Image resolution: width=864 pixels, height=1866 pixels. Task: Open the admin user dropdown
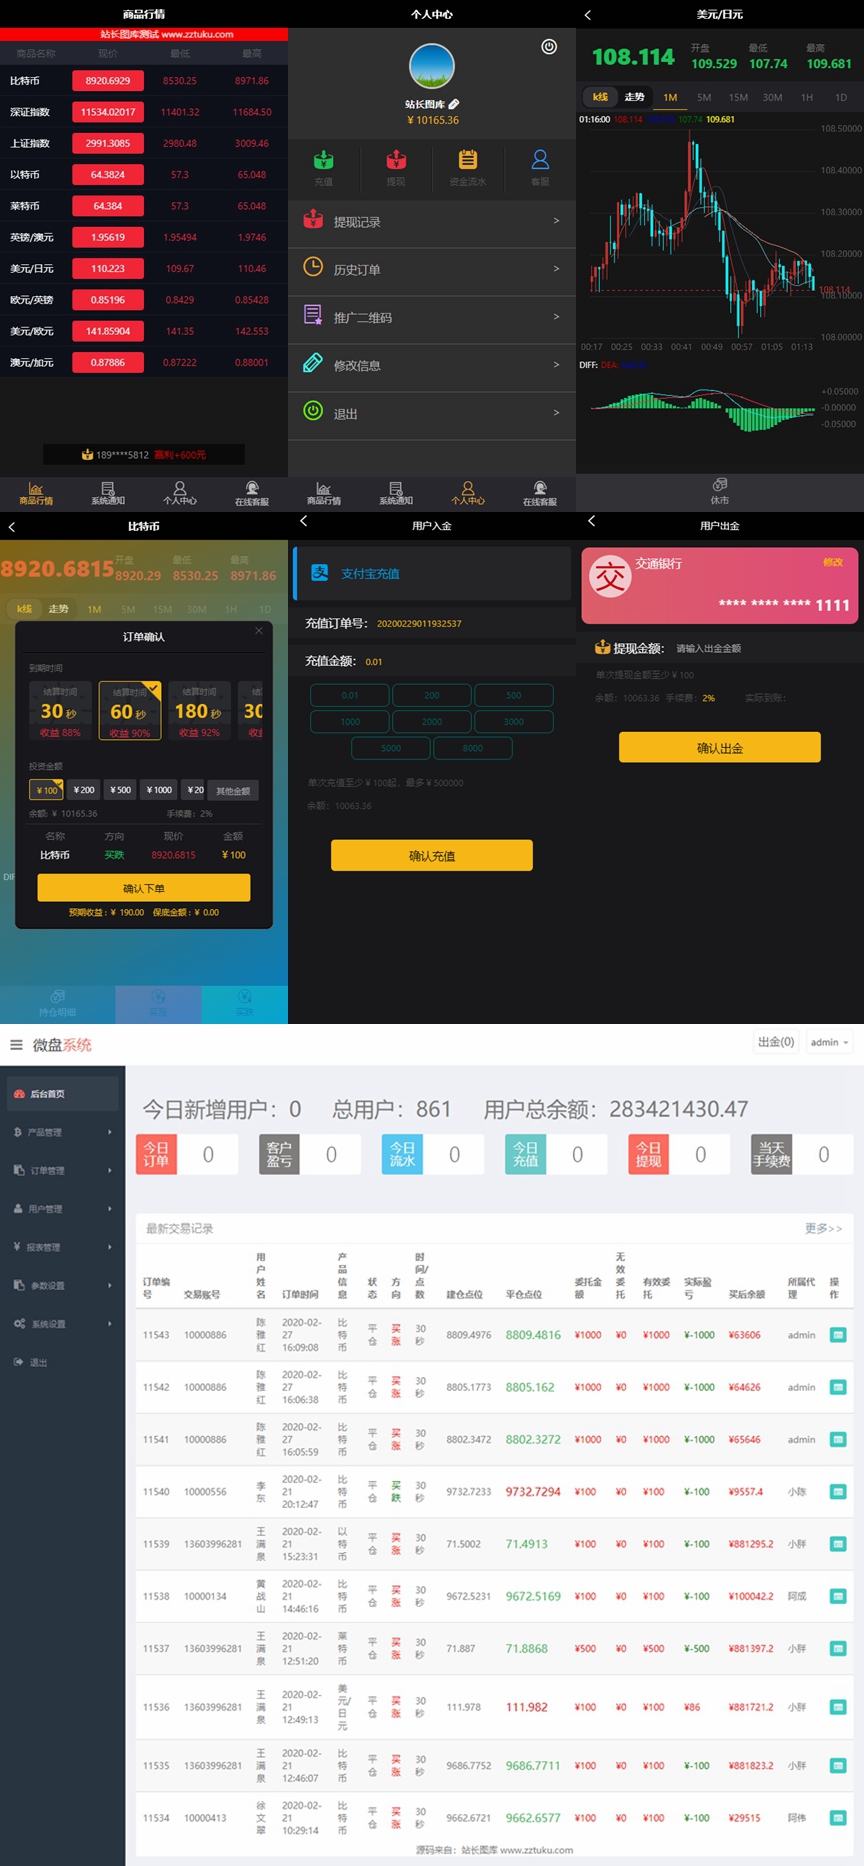[x=829, y=1042]
